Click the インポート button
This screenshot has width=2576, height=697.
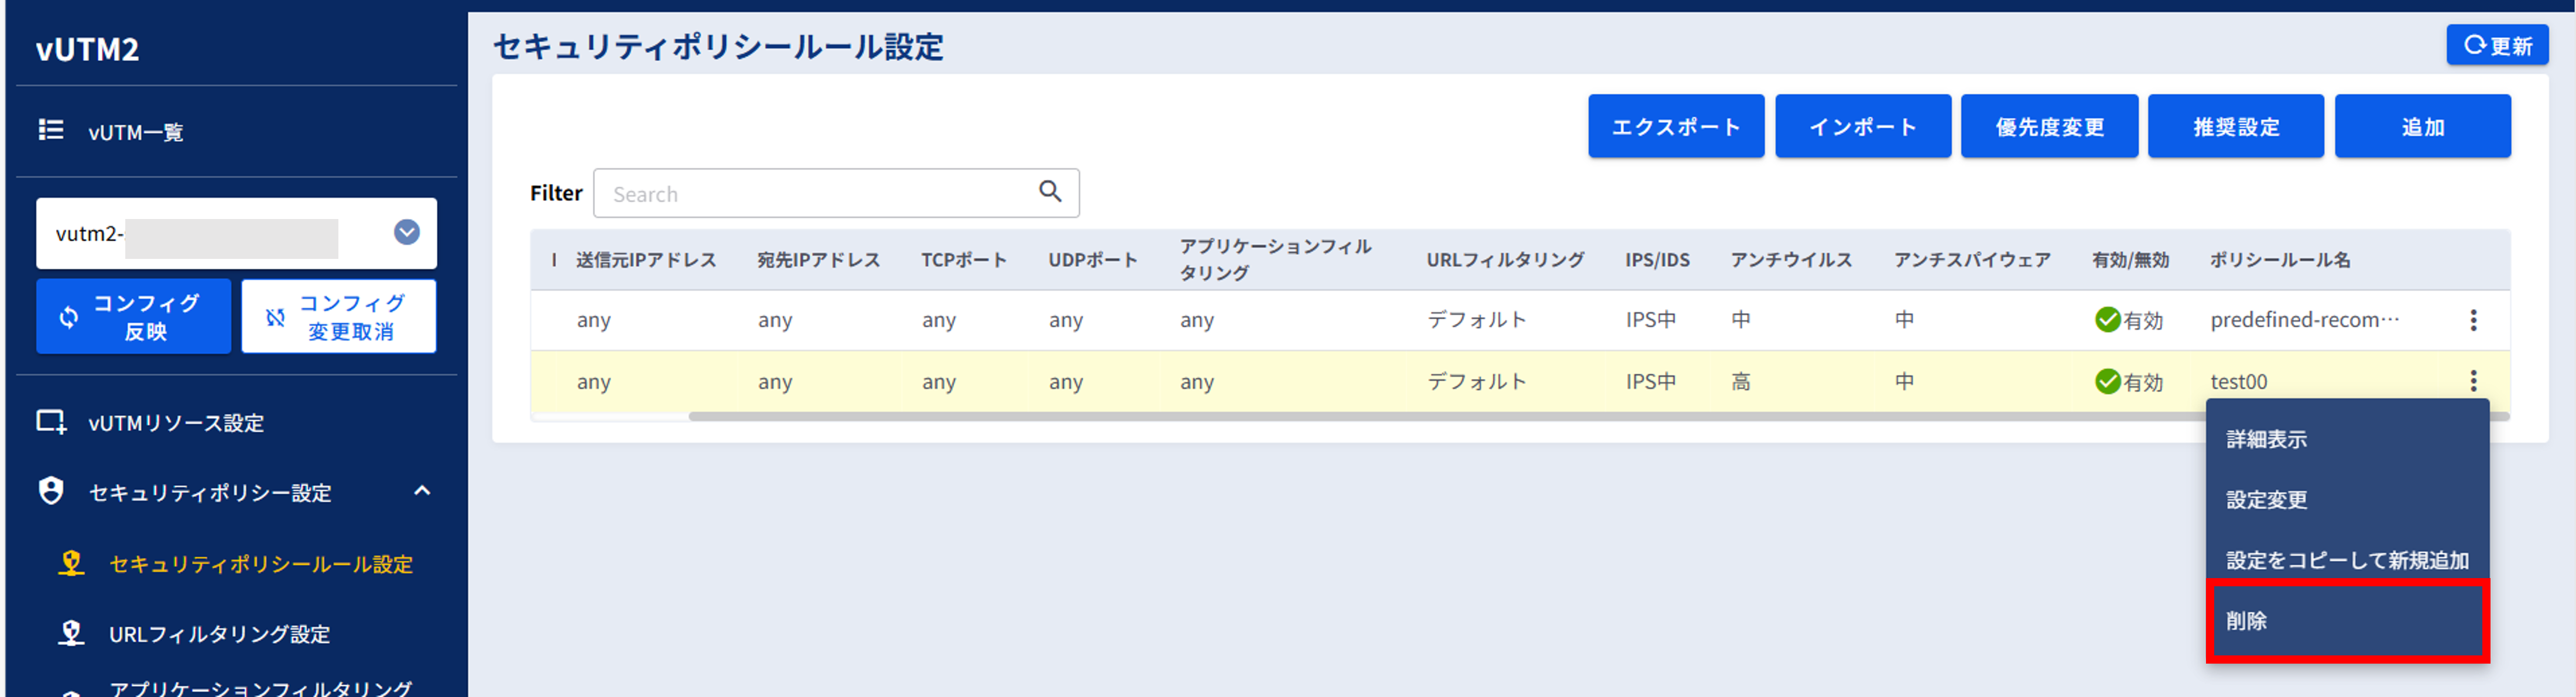pos(1862,127)
